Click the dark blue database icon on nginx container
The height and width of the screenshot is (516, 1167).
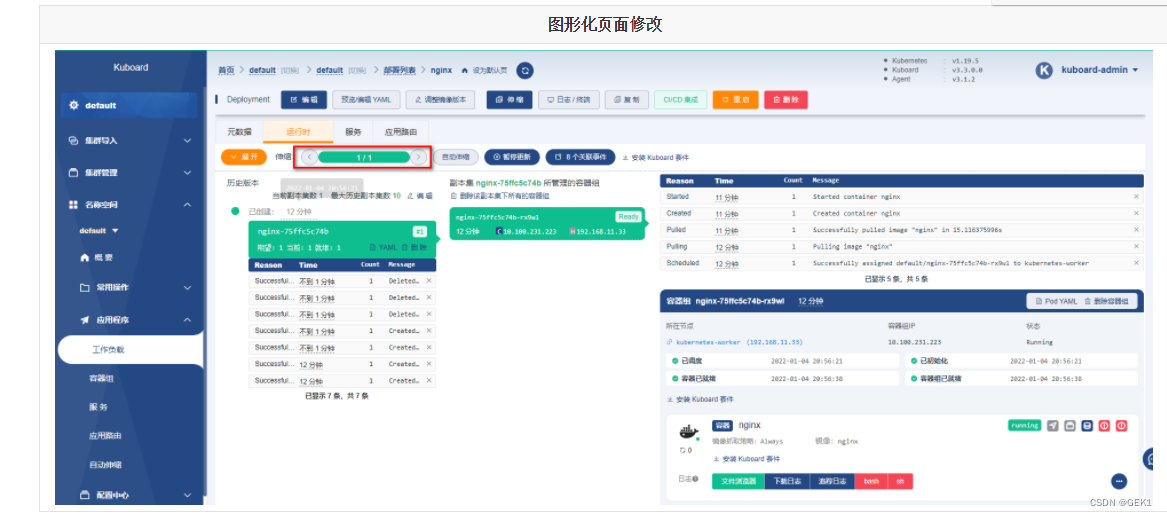[1087, 426]
